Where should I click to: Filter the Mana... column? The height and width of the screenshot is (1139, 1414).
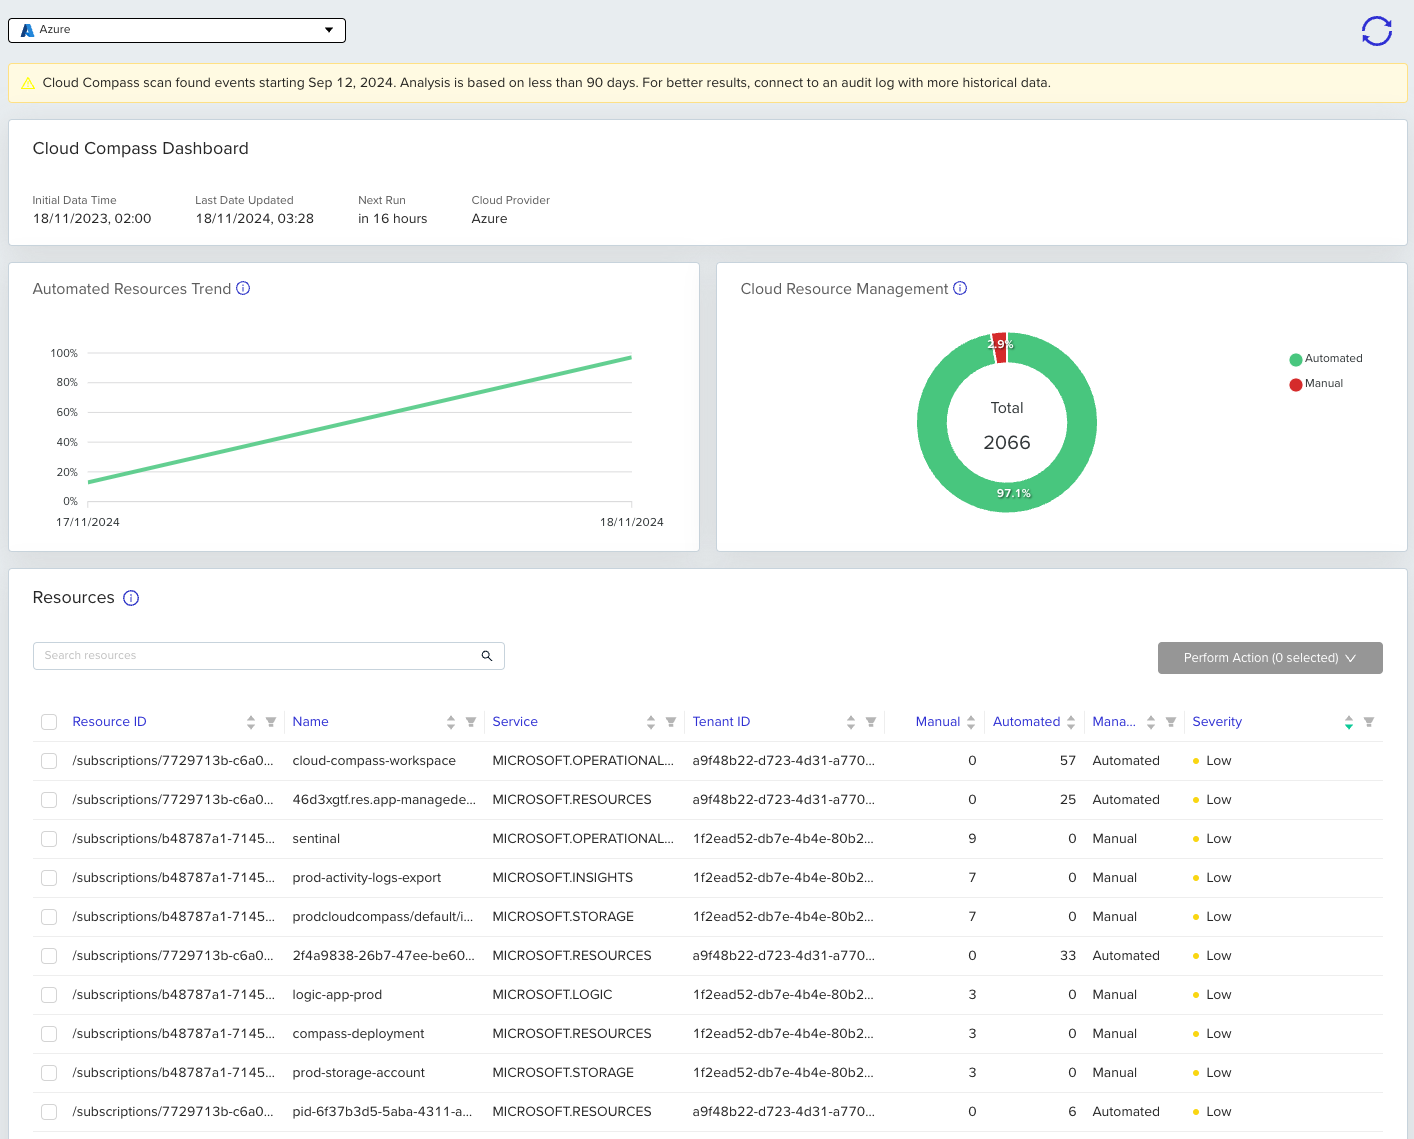(x=1171, y=722)
